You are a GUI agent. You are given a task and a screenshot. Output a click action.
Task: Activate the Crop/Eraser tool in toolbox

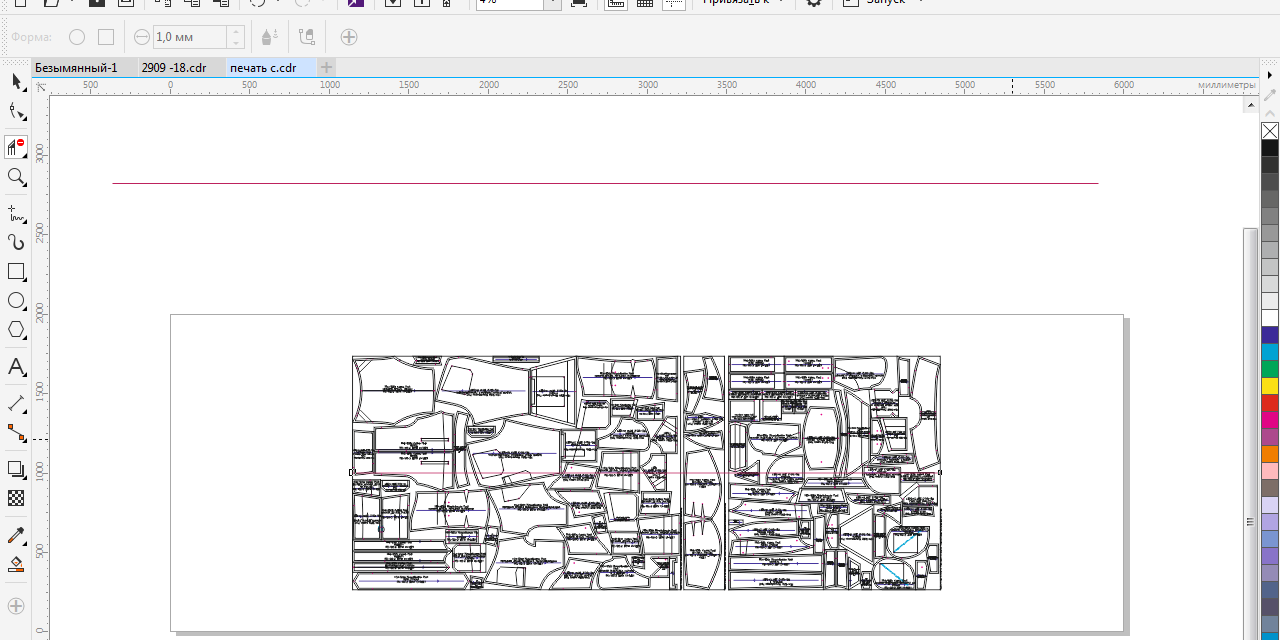point(16,147)
